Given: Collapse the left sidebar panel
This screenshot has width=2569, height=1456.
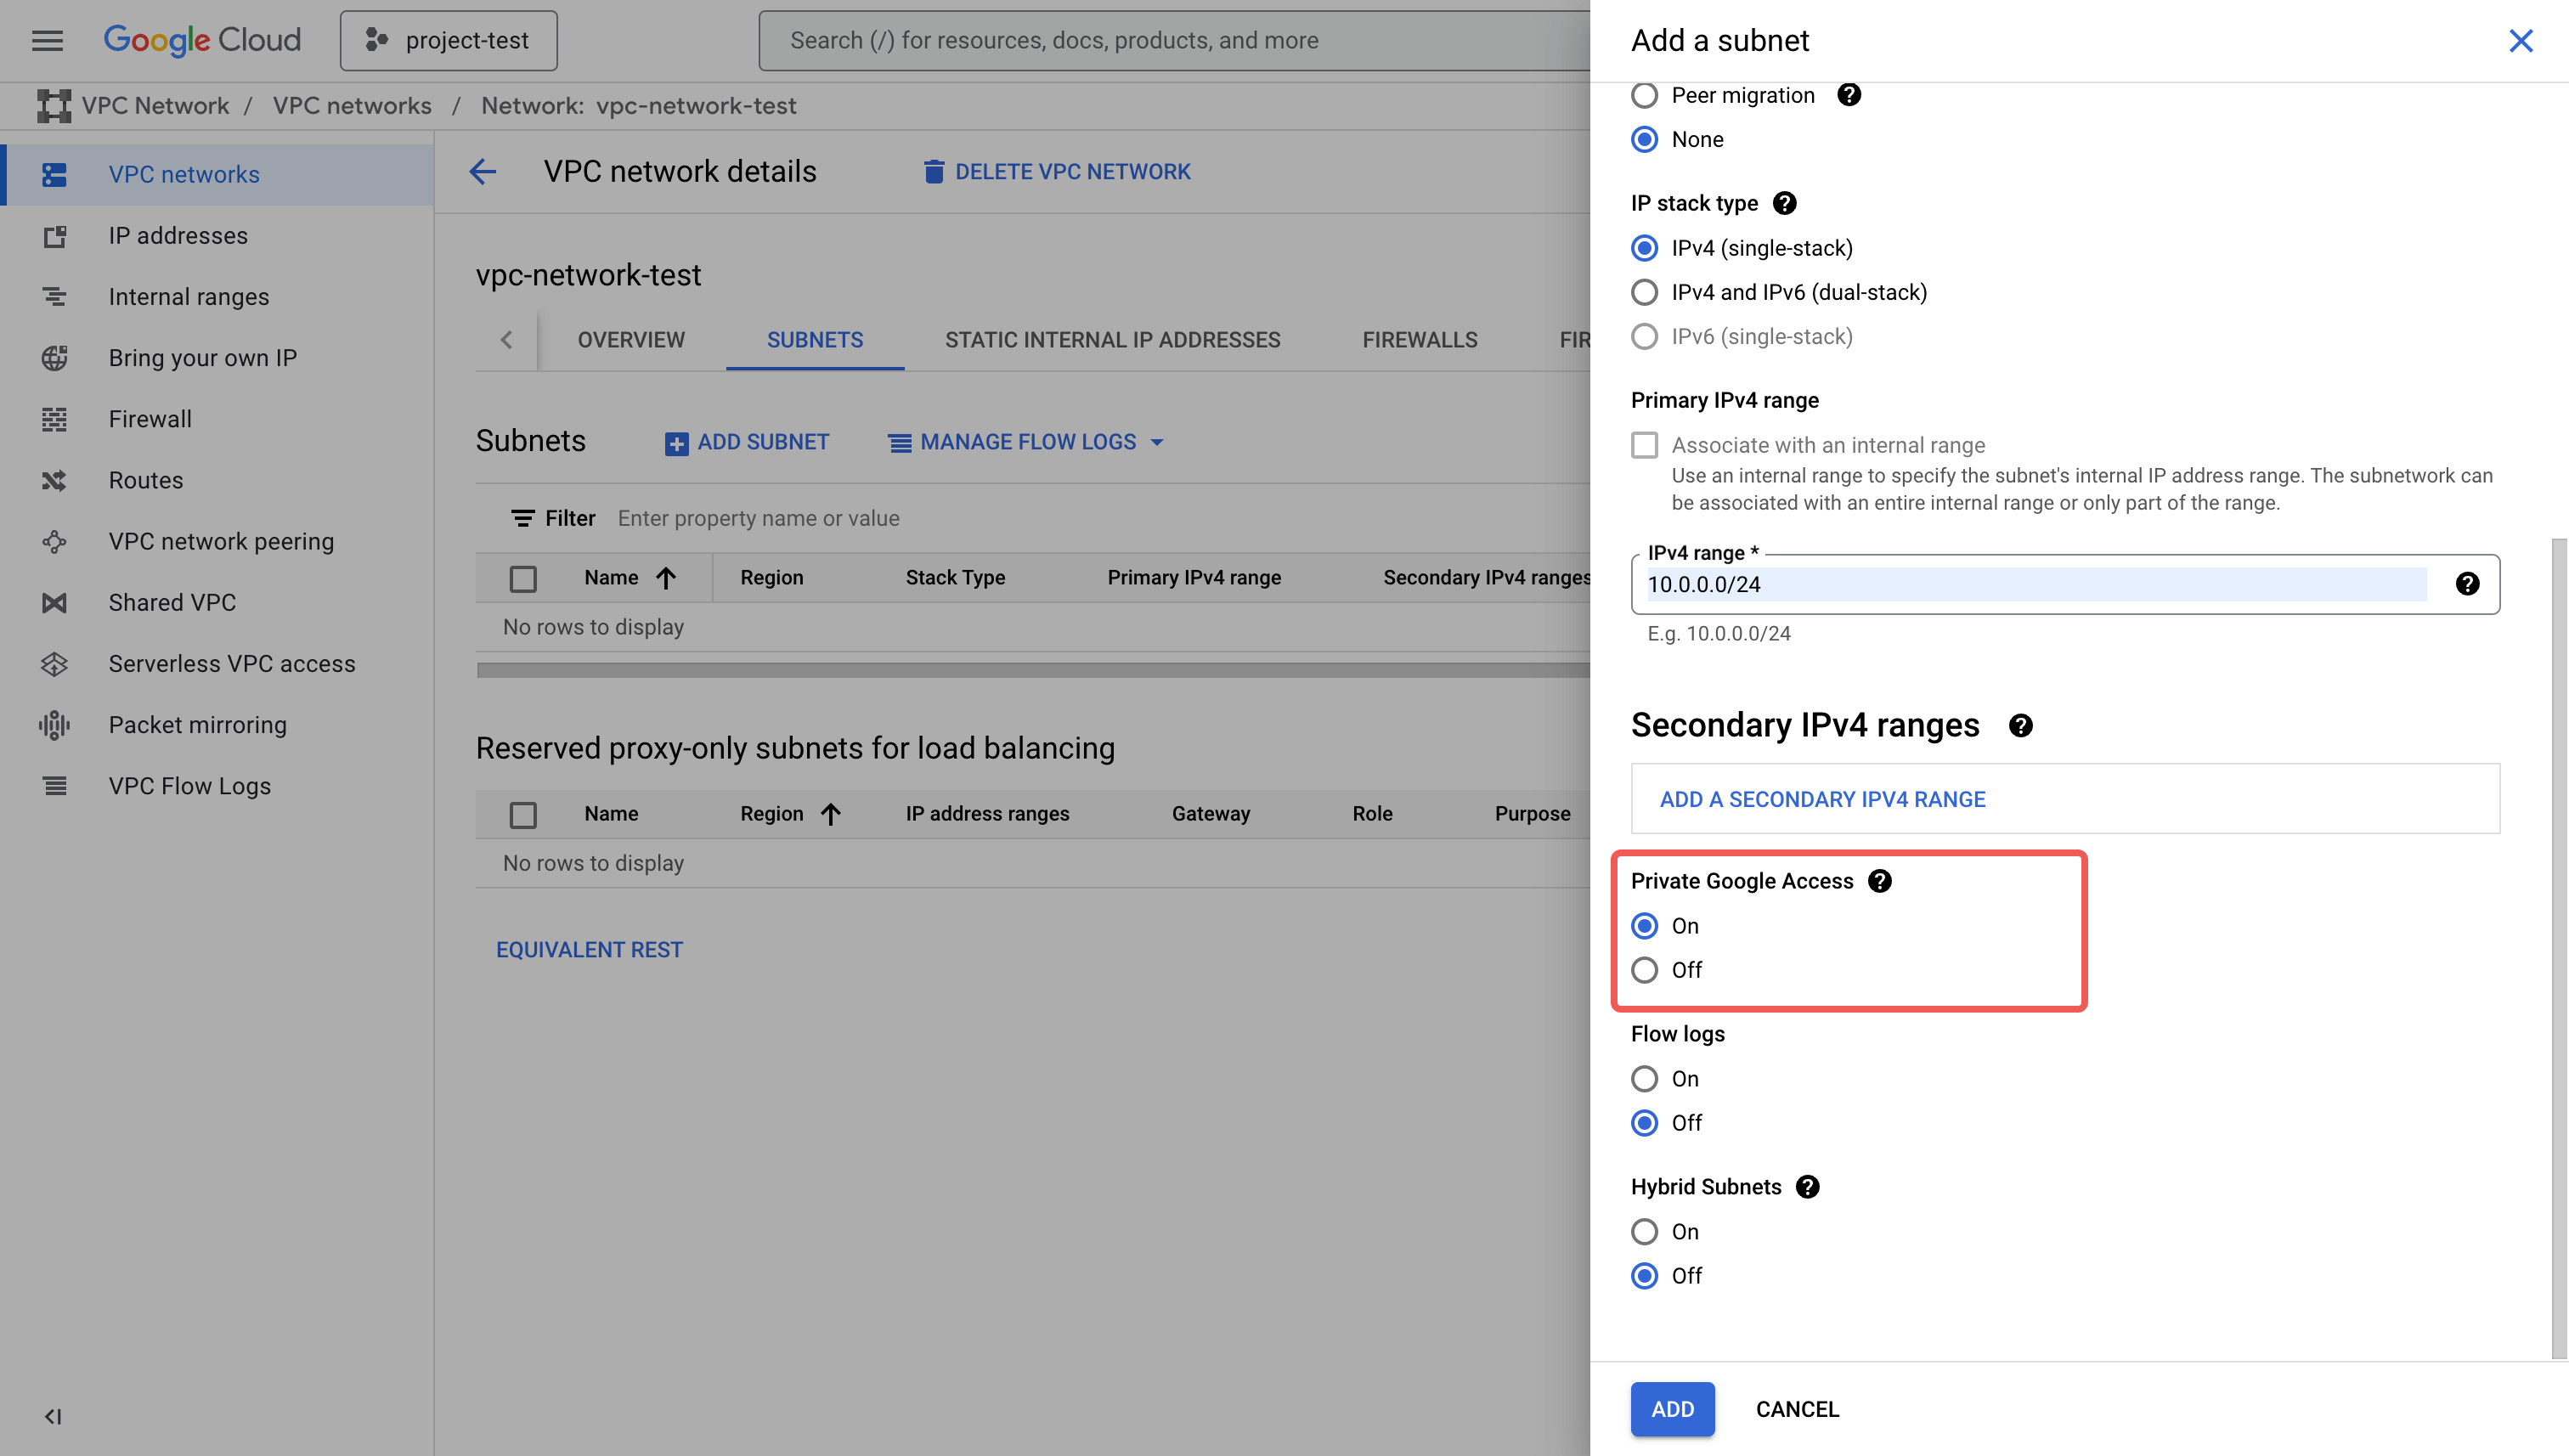Looking at the screenshot, I should [x=52, y=1416].
